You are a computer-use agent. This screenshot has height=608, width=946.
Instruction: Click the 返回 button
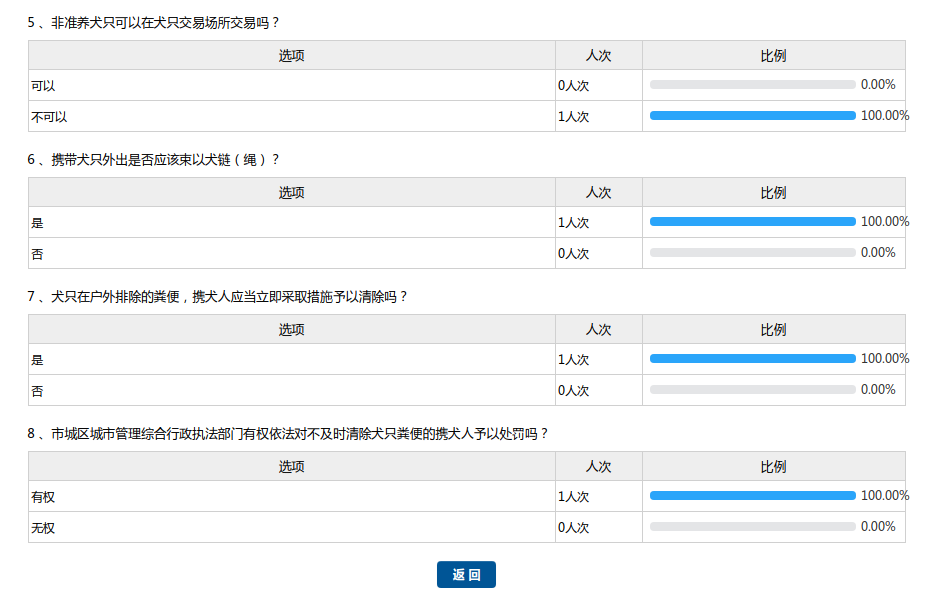tap(466, 575)
